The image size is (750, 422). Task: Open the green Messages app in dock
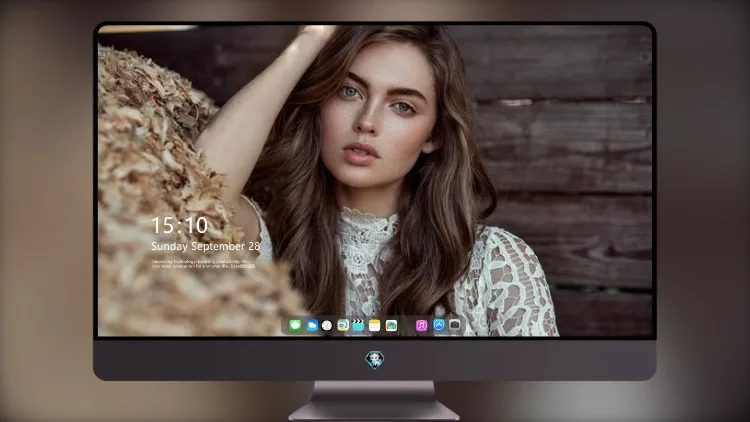click(x=295, y=326)
